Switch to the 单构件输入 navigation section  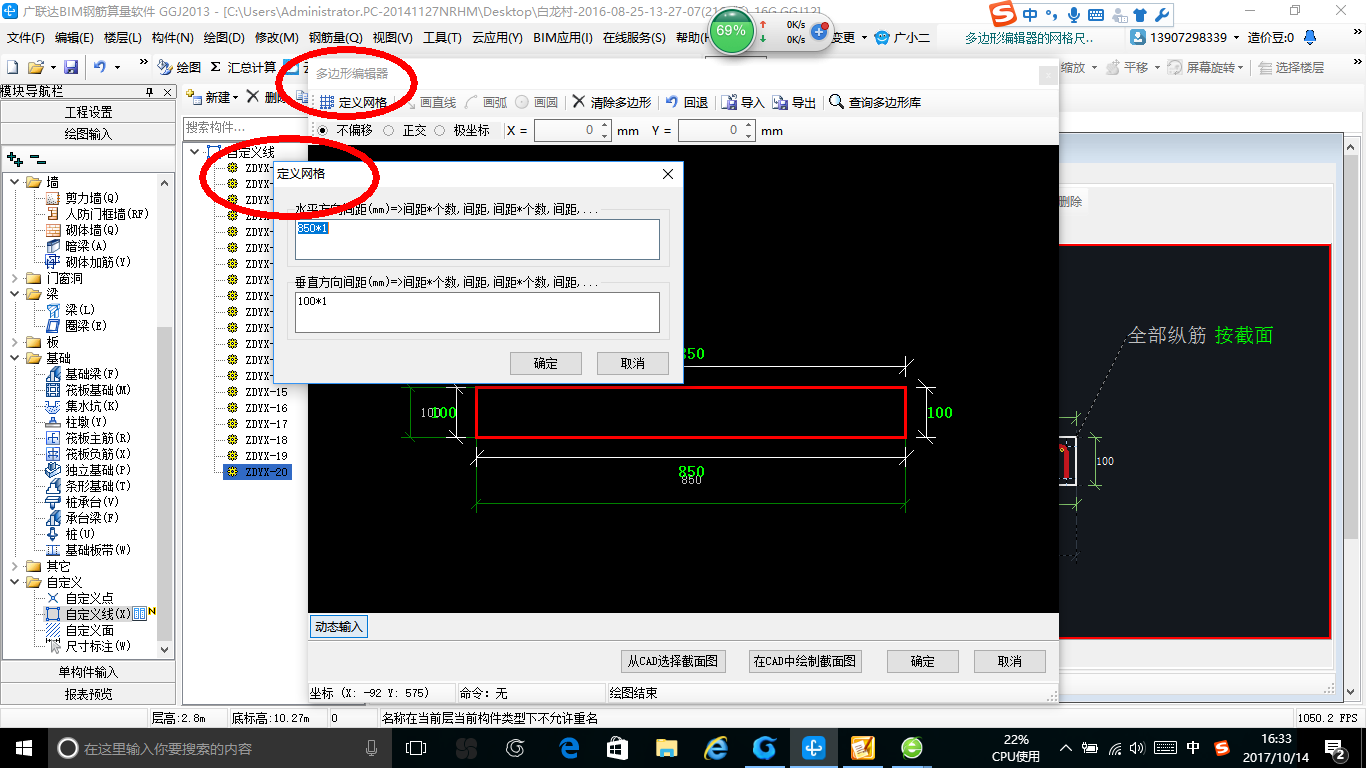click(x=88, y=672)
